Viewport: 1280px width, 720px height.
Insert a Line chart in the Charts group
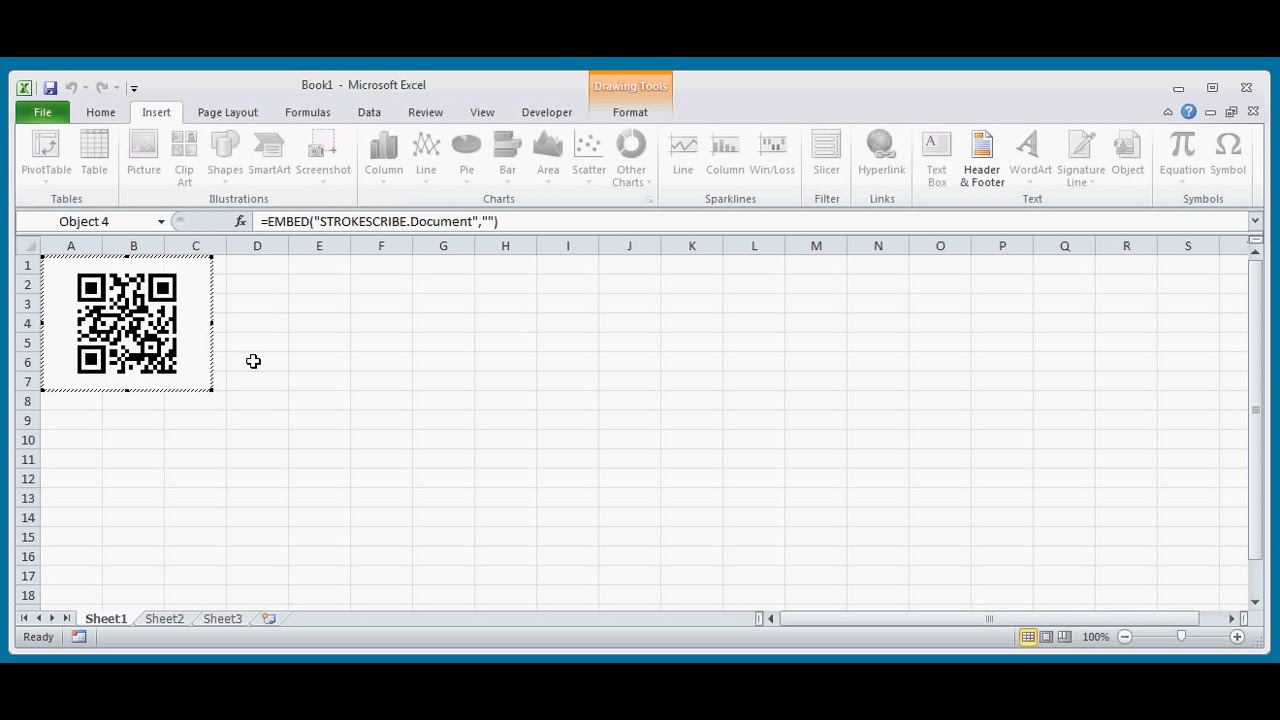426,156
